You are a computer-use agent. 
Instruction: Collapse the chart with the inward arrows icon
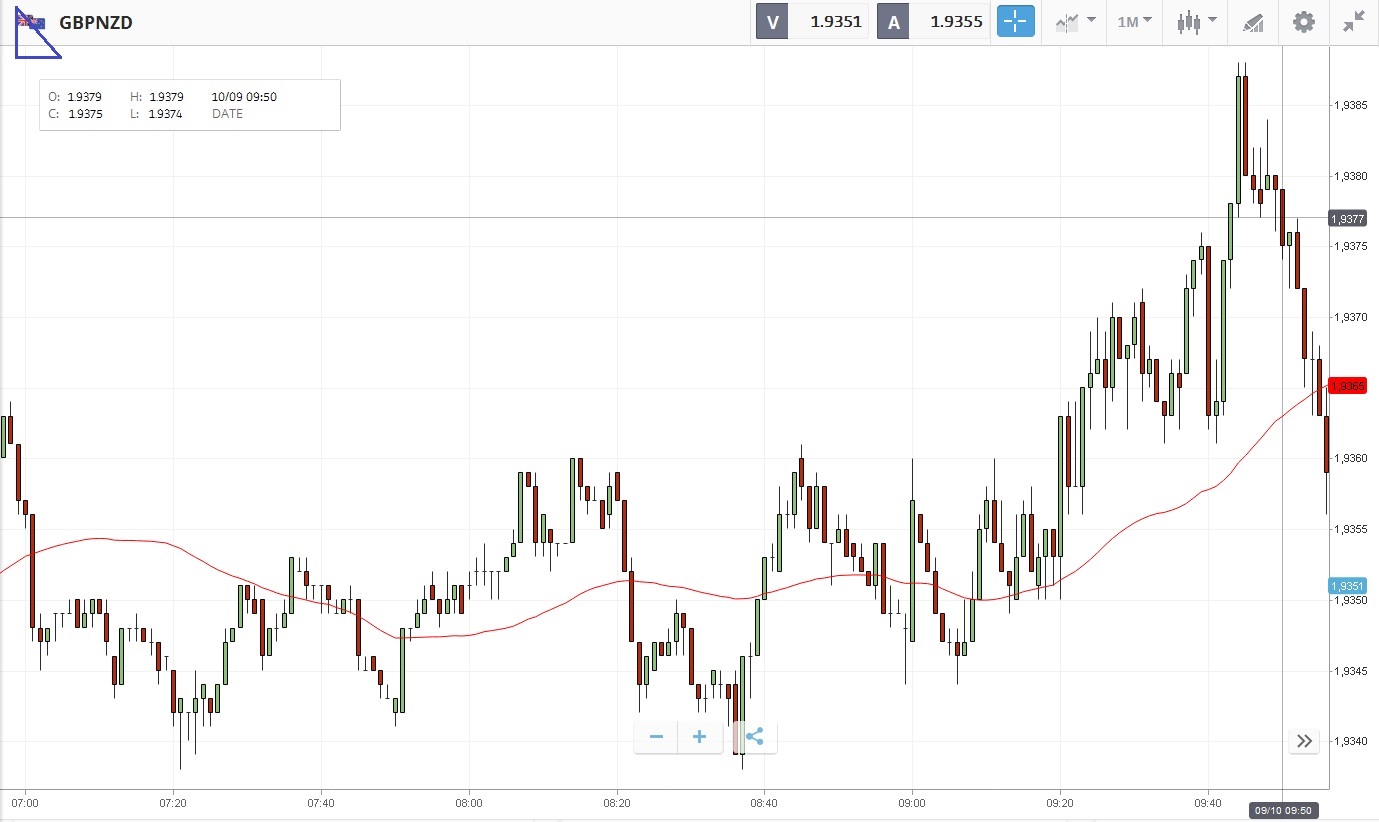click(x=1354, y=21)
